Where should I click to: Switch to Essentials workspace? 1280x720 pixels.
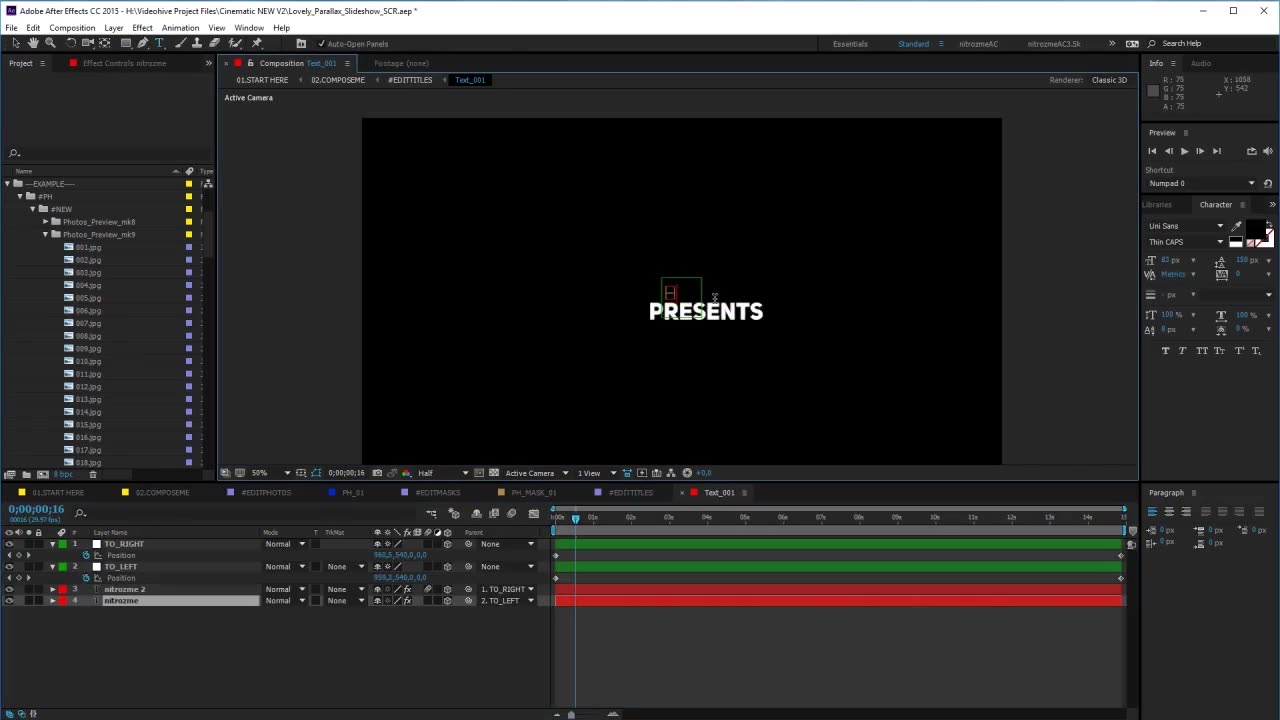[x=850, y=44]
